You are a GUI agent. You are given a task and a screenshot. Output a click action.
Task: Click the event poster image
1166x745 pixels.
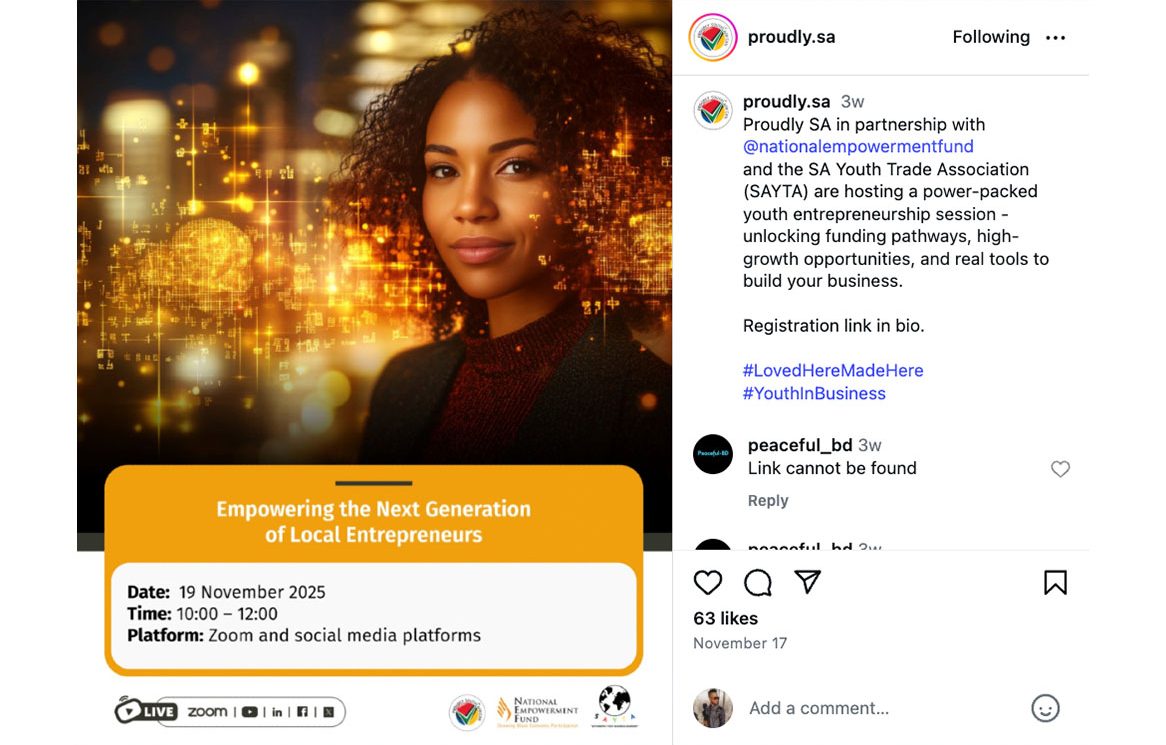pos(374,372)
